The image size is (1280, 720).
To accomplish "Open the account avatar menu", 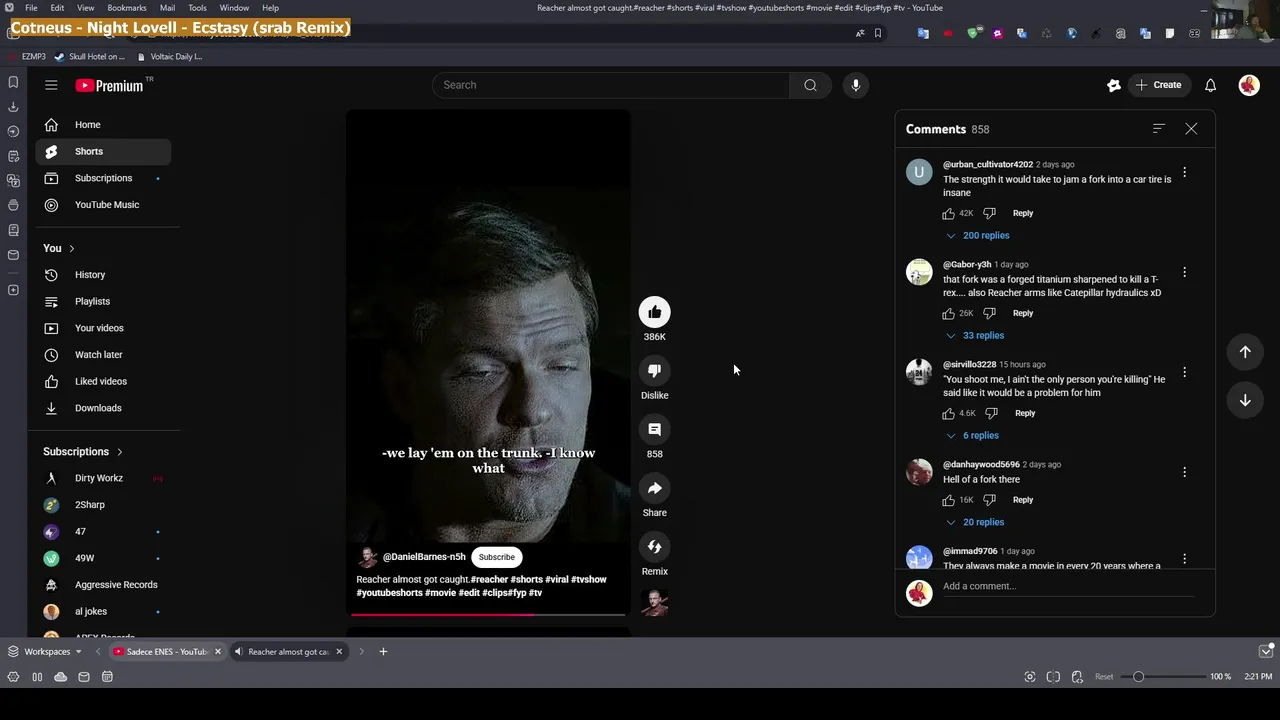I will (1249, 85).
